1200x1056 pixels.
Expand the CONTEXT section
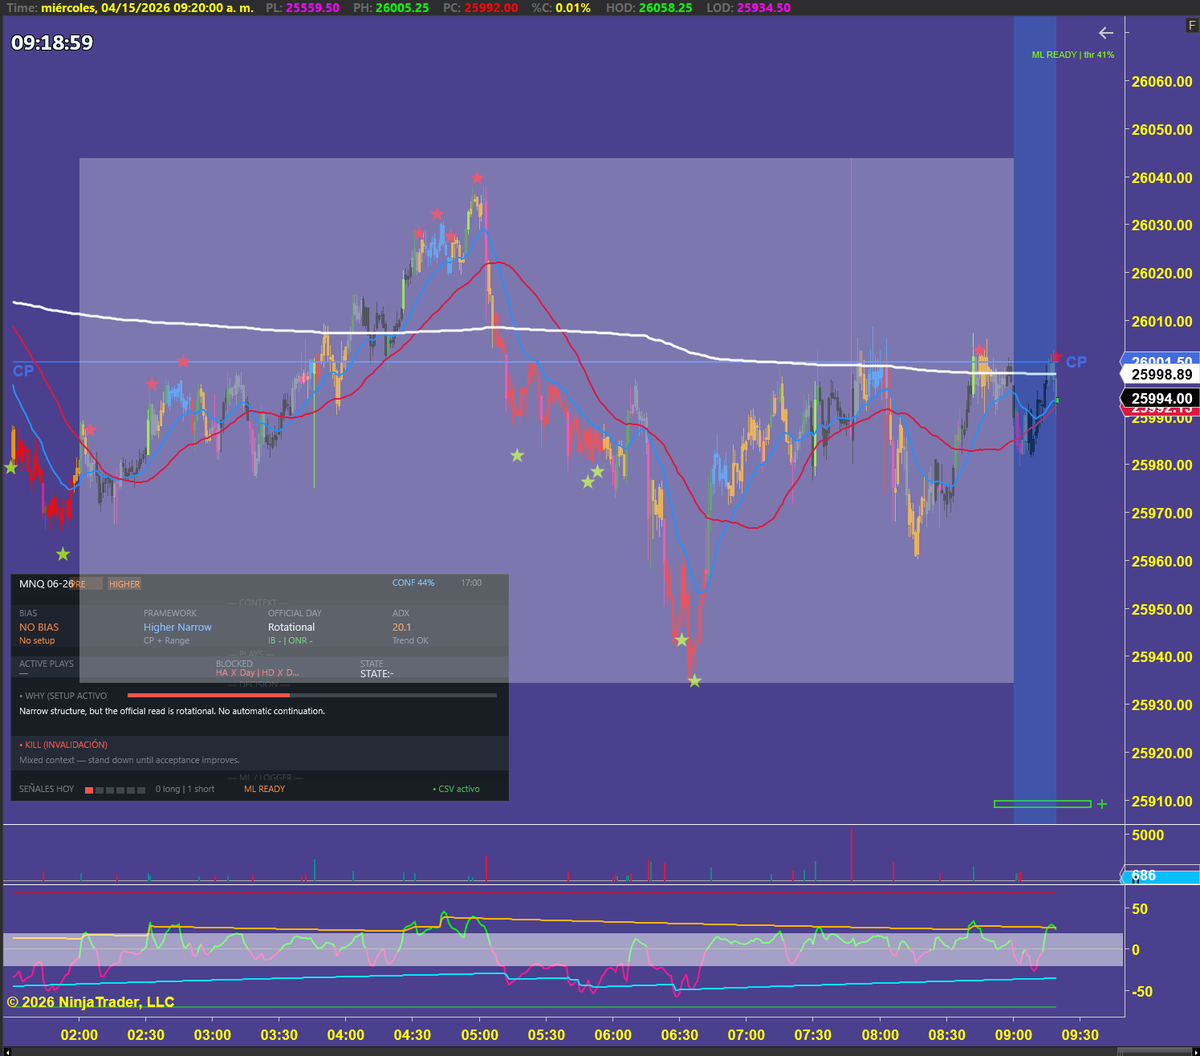coord(256,601)
